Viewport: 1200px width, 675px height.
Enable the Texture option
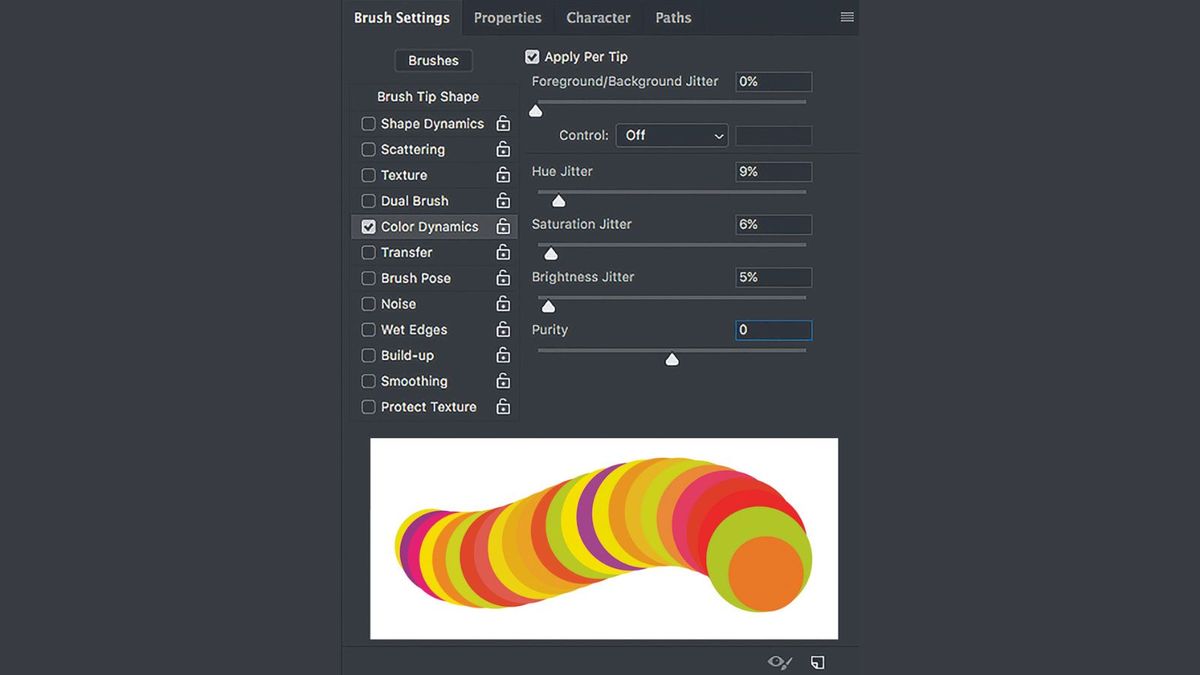(368, 174)
